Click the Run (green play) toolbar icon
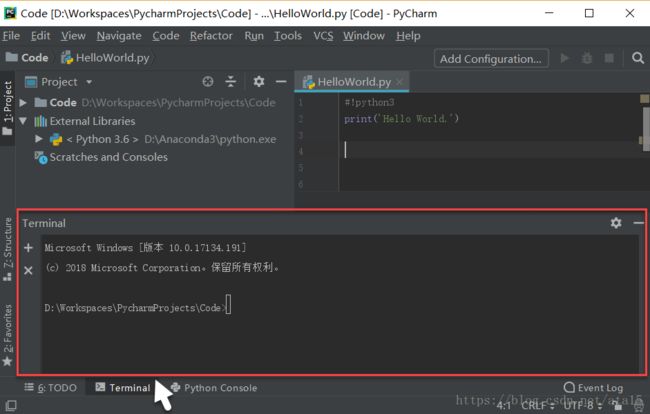 click(565, 58)
